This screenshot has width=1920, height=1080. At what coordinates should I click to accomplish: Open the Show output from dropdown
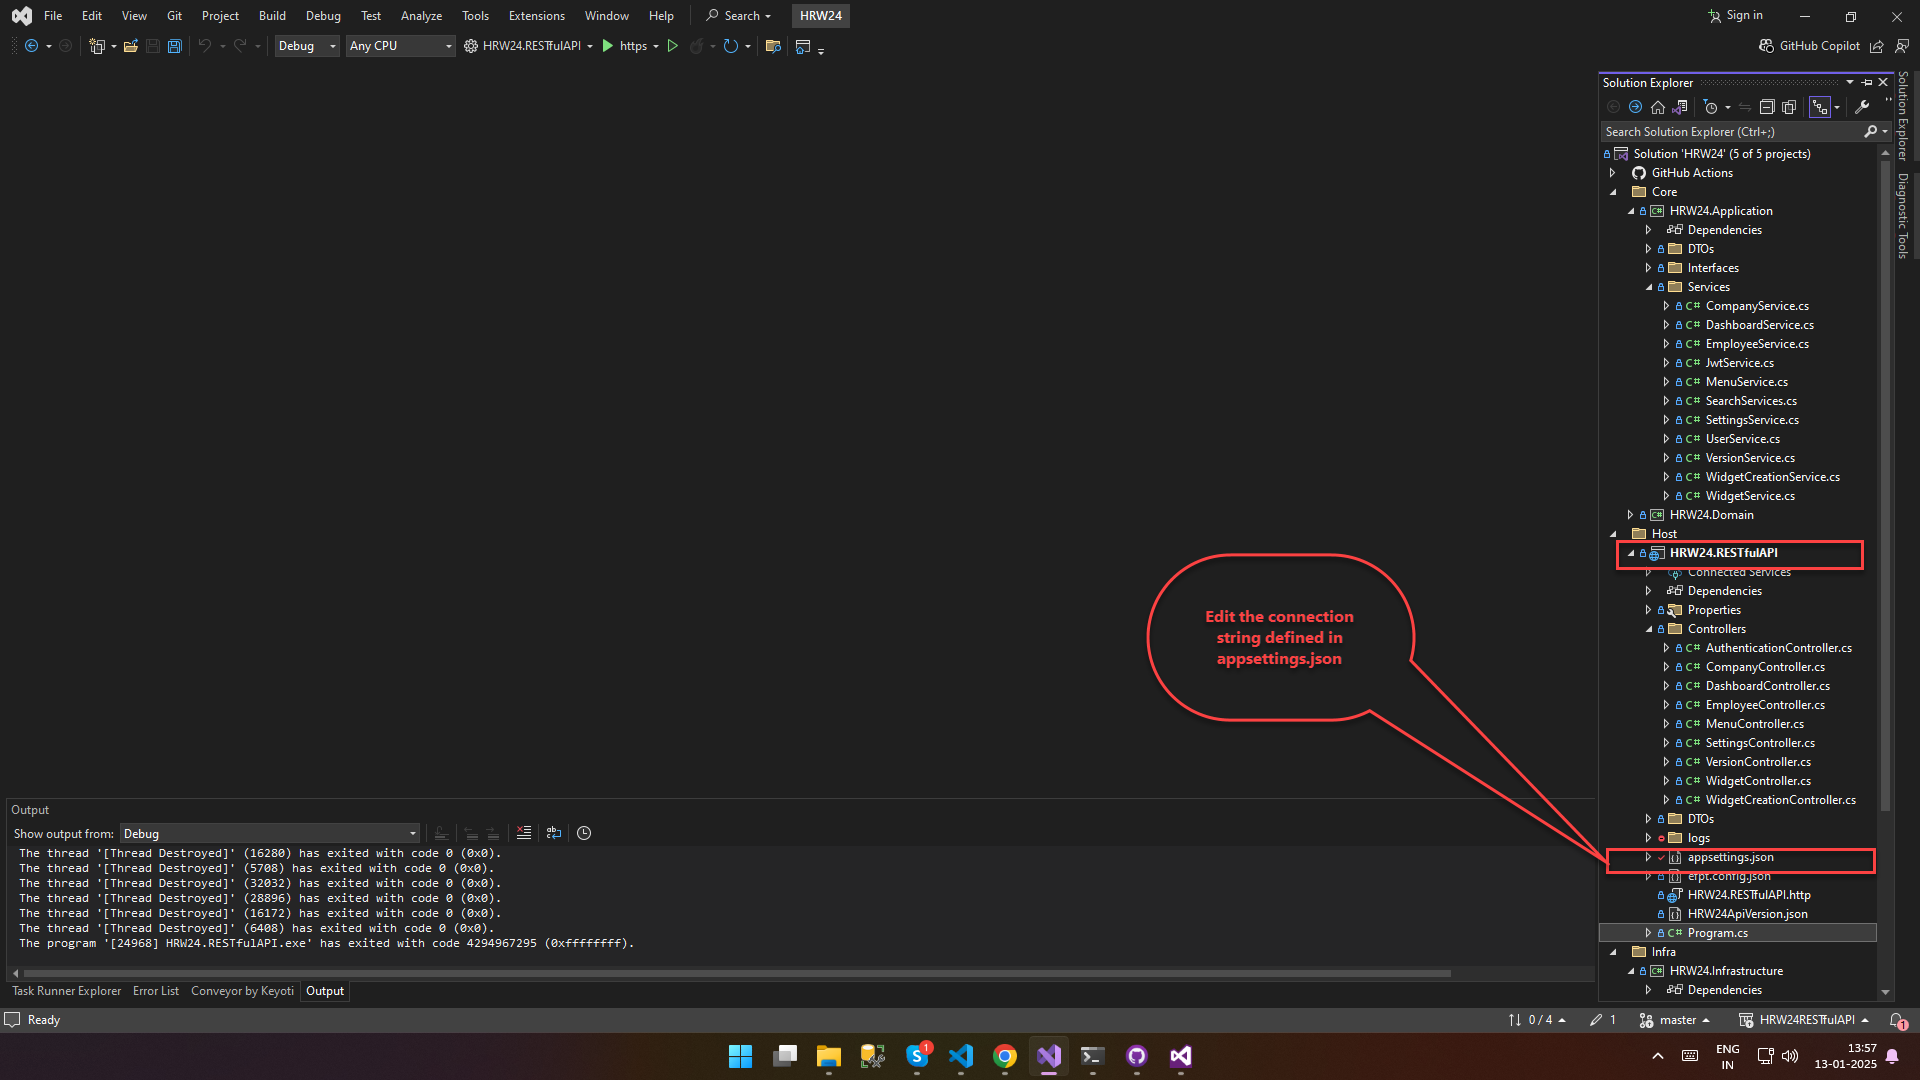tap(270, 834)
